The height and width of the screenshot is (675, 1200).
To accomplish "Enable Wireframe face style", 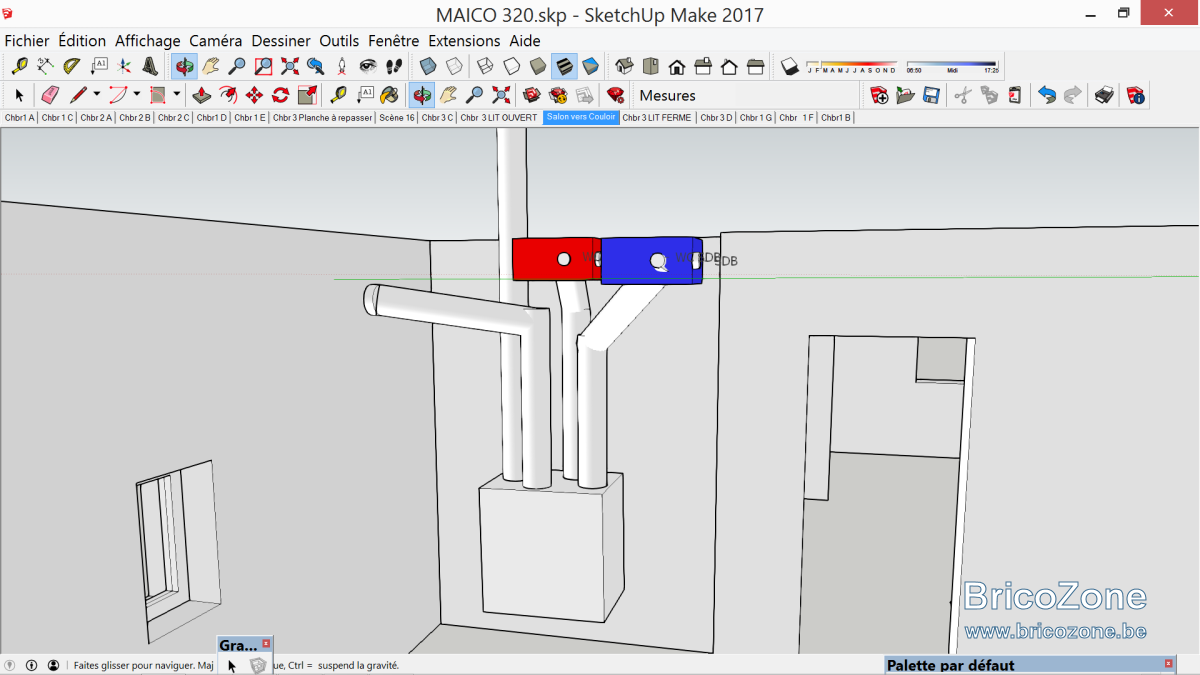I will click(x=485, y=66).
